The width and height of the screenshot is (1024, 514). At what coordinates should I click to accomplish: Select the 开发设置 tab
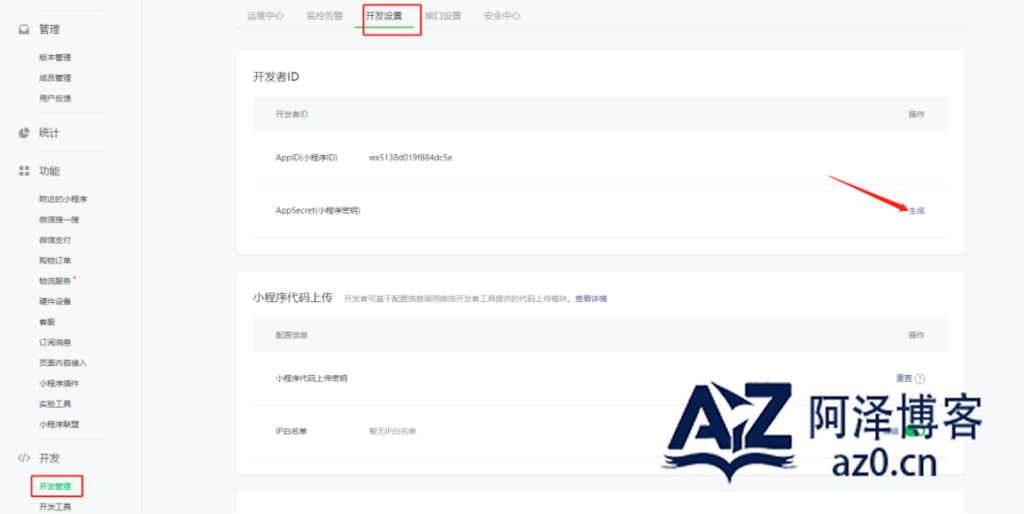point(384,16)
